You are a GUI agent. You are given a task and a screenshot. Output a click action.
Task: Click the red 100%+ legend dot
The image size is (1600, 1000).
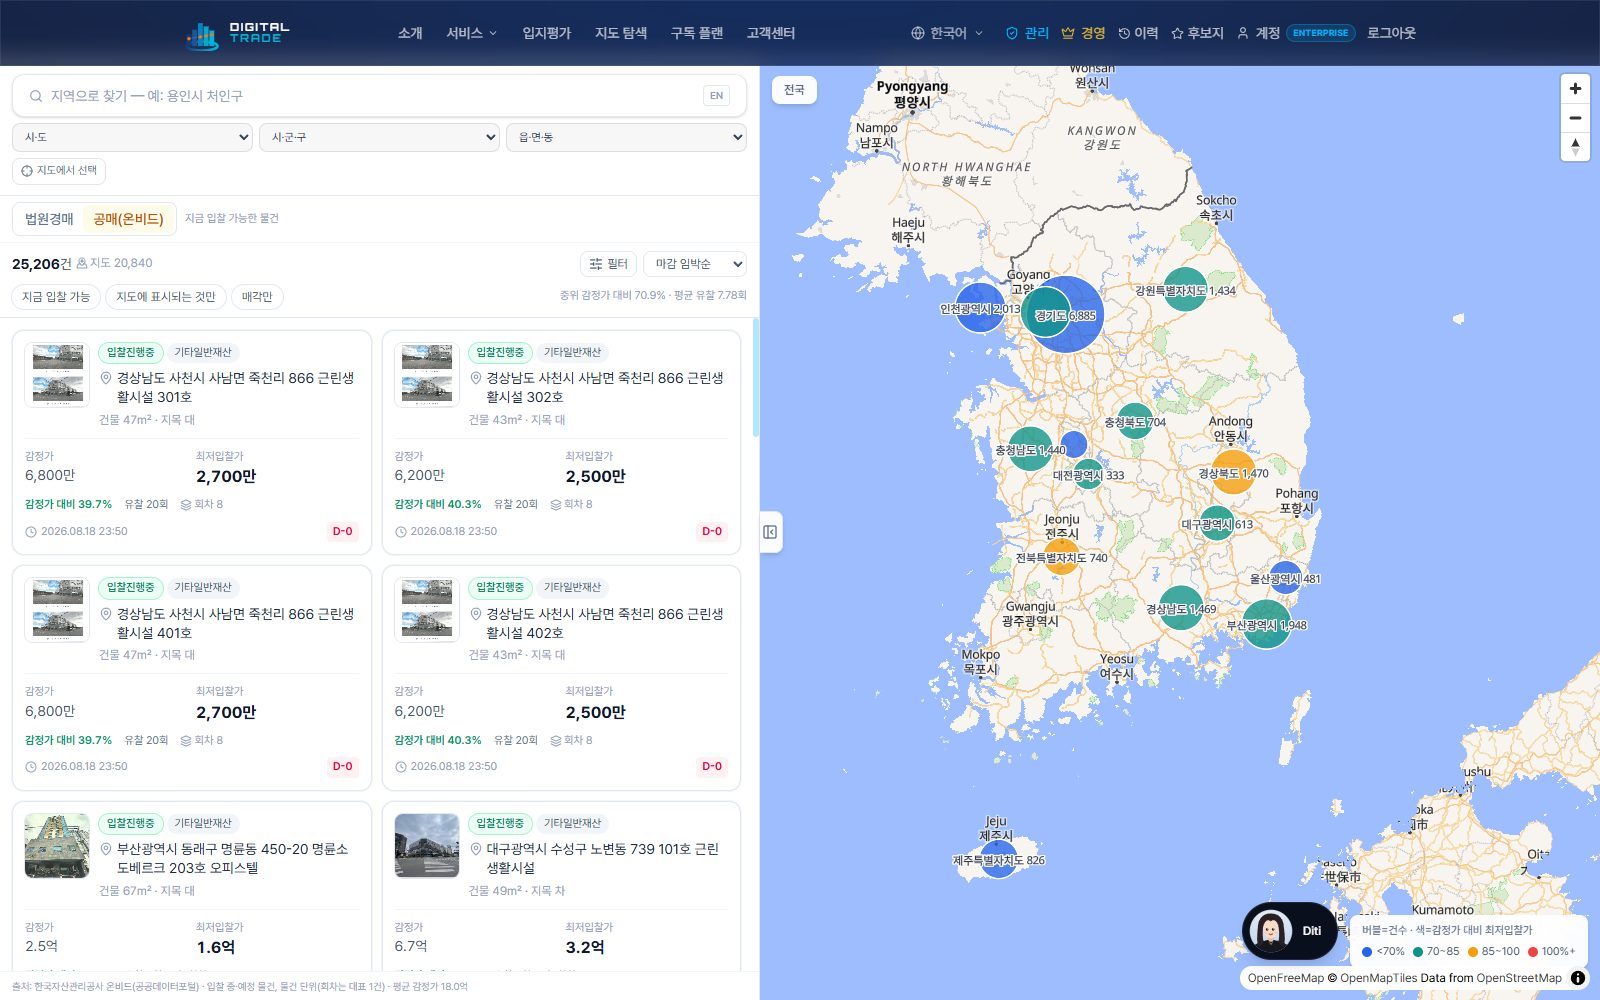[x=1532, y=952]
